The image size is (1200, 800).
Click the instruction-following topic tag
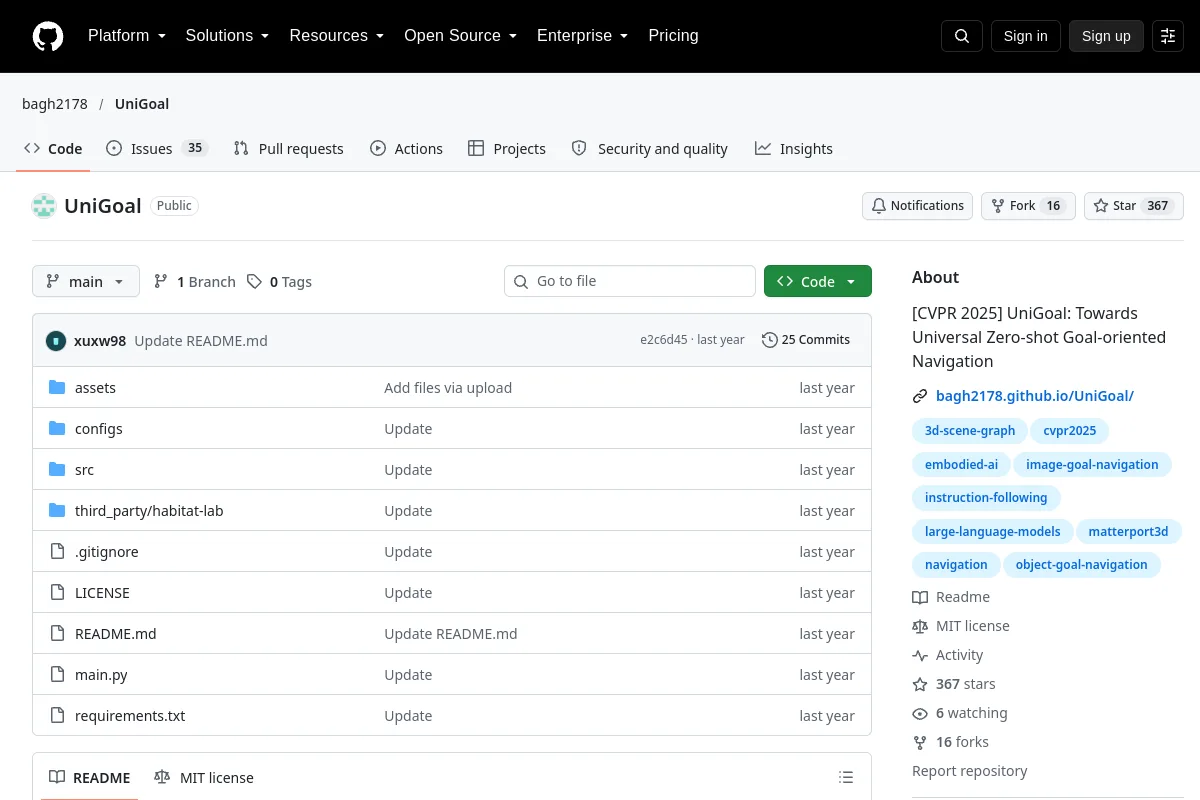point(986,498)
